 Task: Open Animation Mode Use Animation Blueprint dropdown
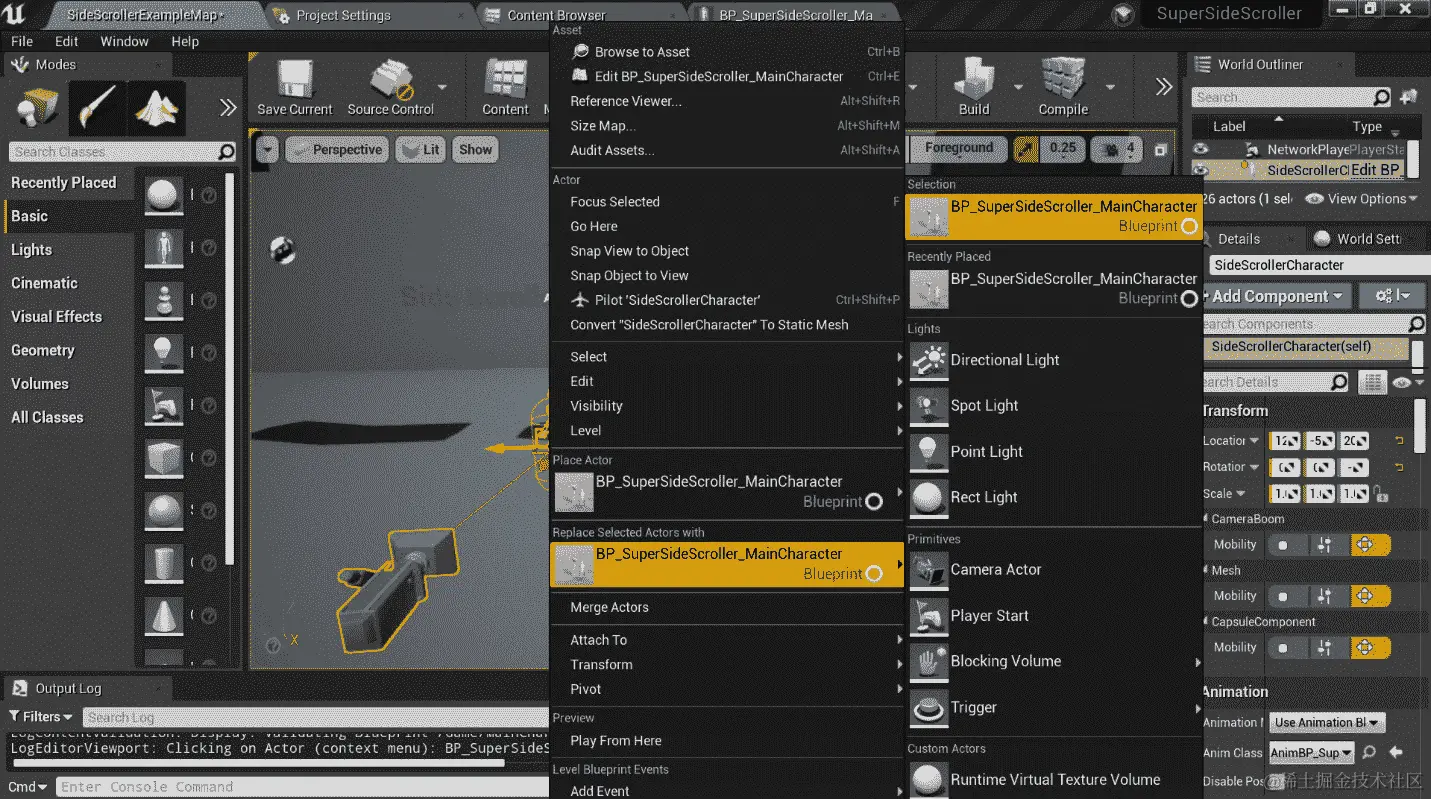(x=1328, y=722)
